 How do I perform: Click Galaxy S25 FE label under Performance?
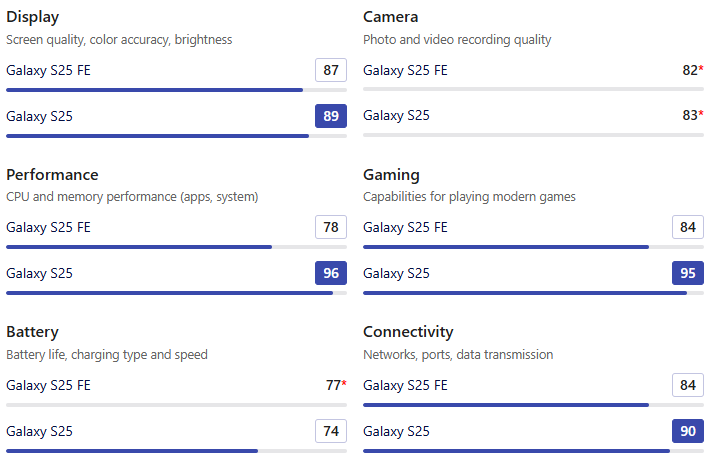(x=49, y=227)
